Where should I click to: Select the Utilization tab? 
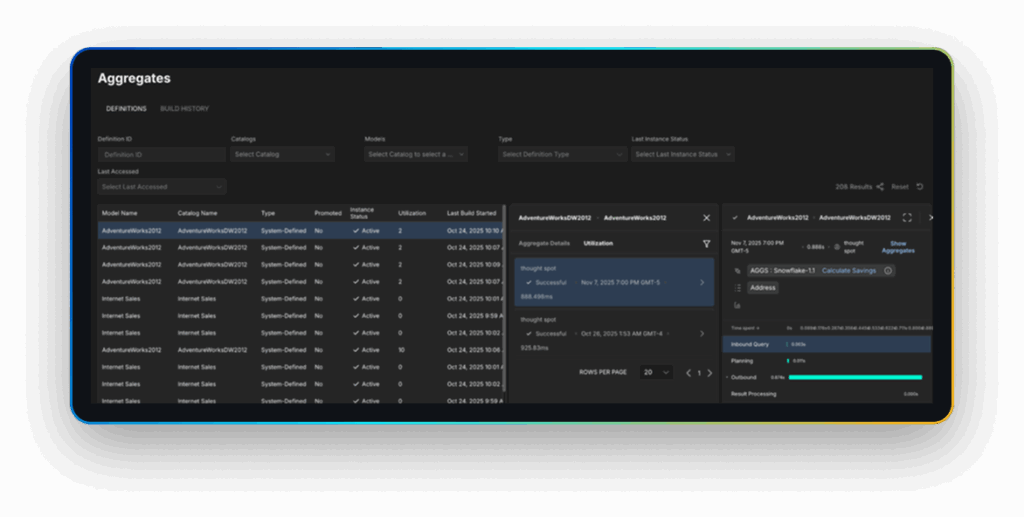click(x=598, y=243)
